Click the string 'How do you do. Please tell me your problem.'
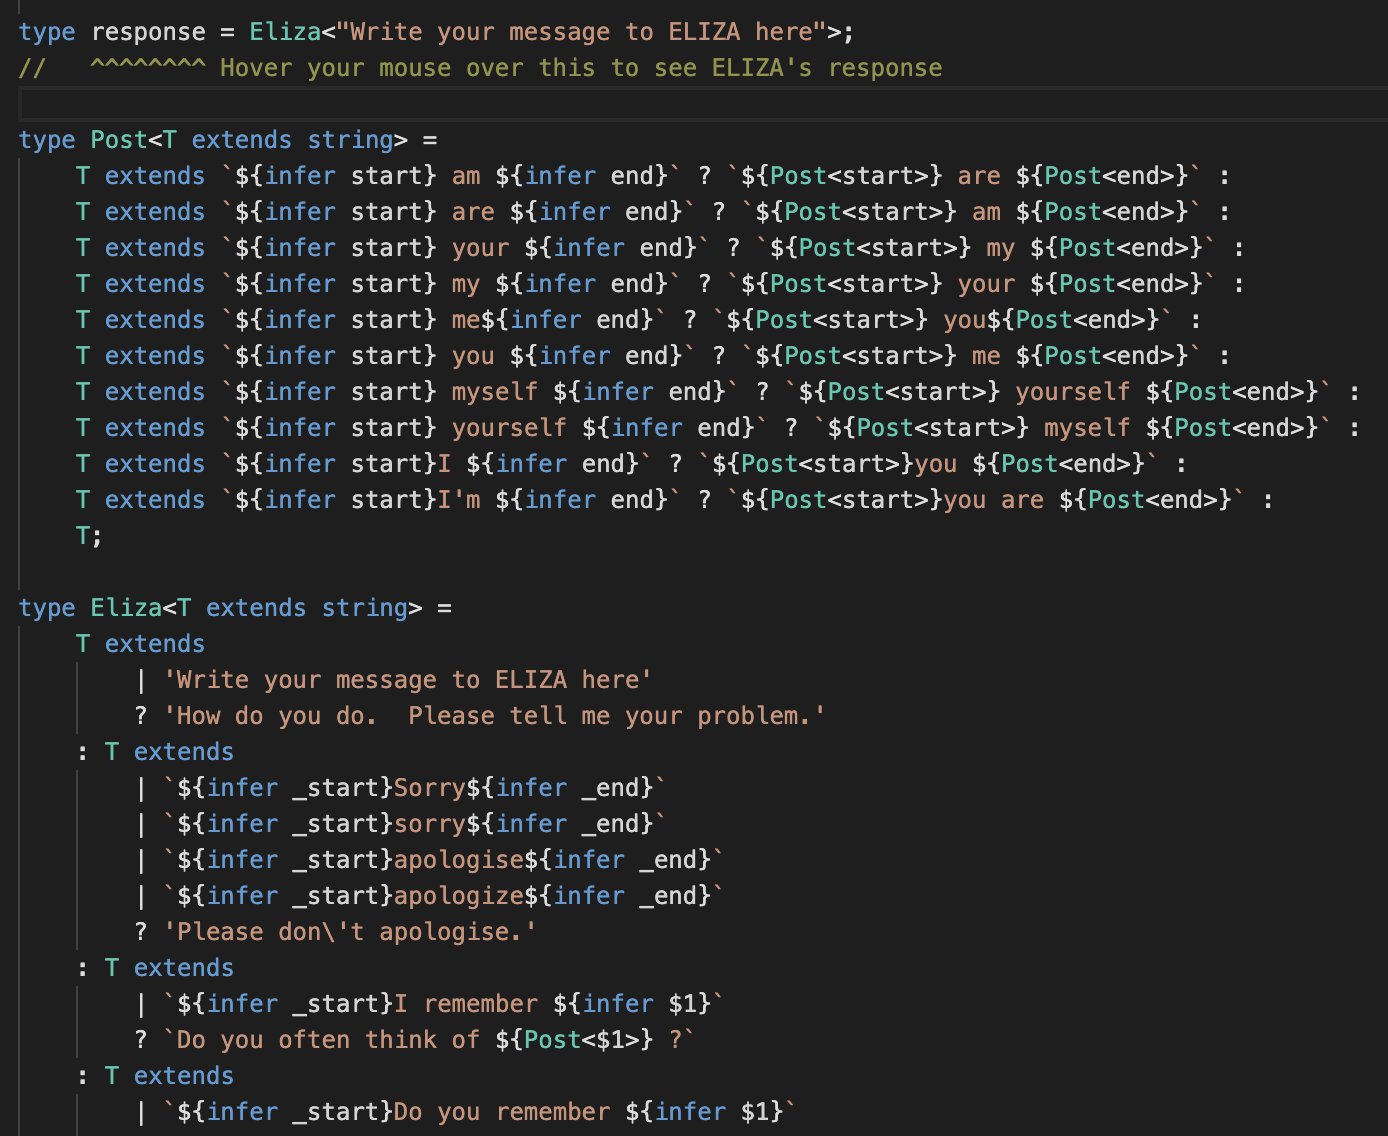This screenshot has width=1388, height=1136. pyautogui.click(x=495, y=716)
